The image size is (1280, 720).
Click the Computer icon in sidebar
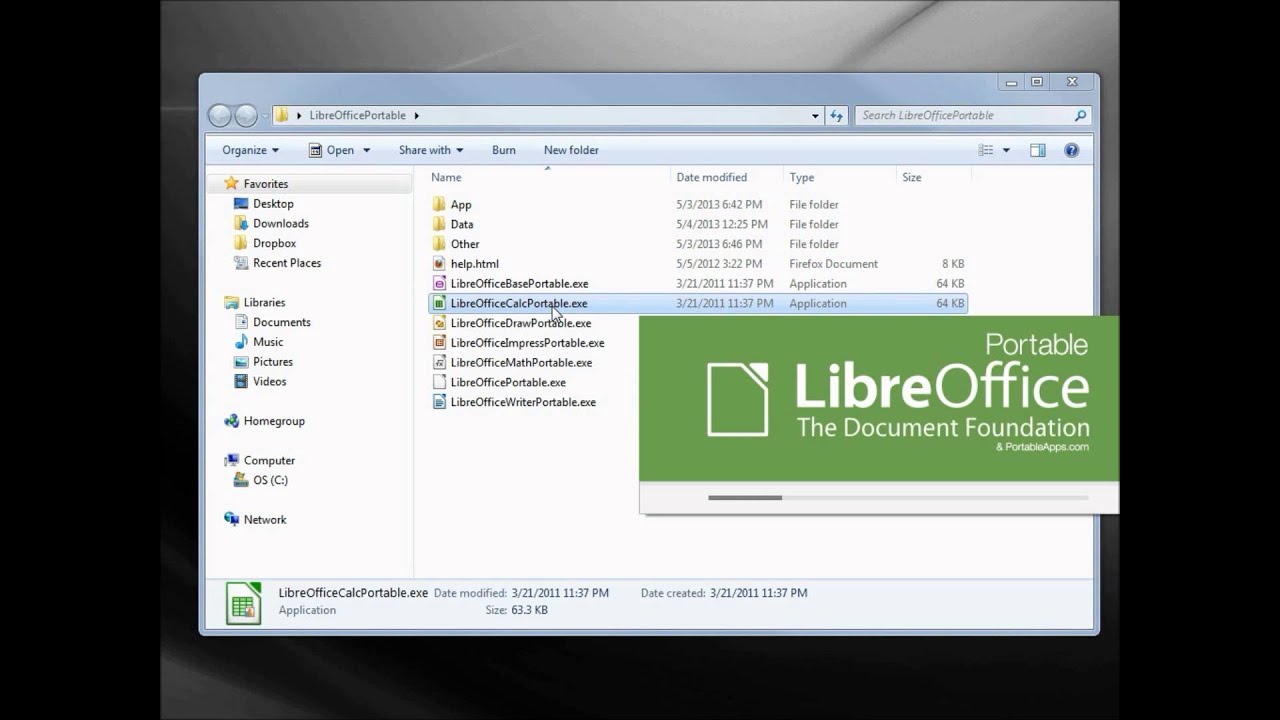(231, 460)
